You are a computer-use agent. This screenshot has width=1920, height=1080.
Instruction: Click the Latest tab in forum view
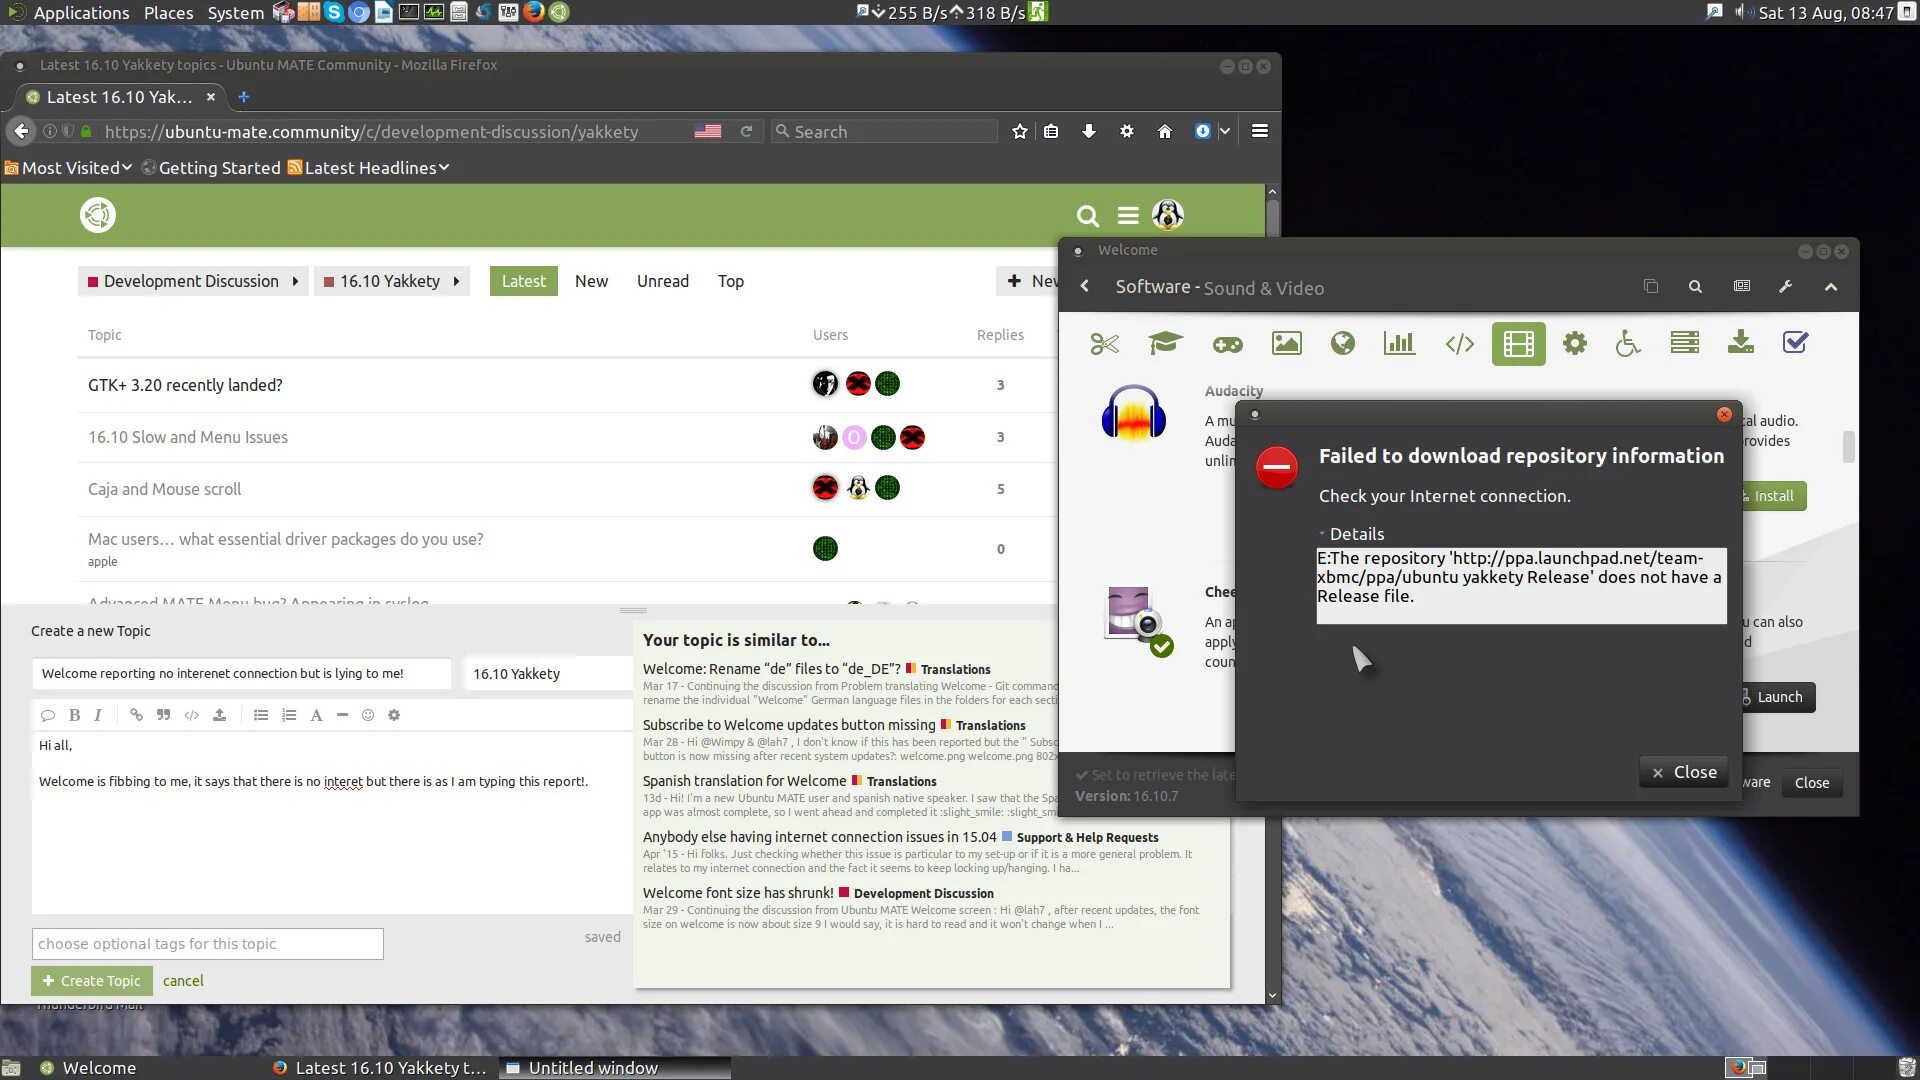(524, 280)
